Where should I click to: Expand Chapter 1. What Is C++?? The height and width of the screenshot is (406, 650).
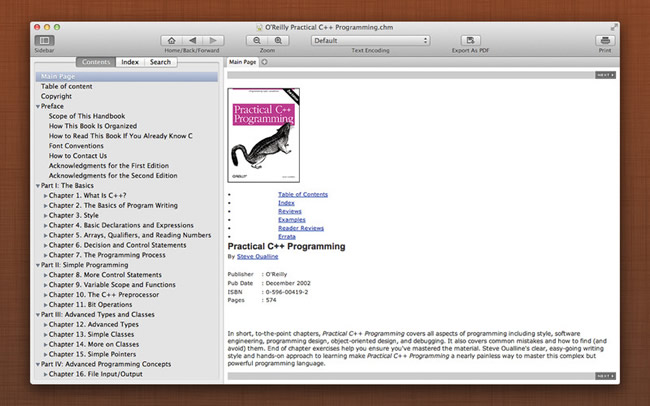pyautogui.click(x=45, y=195)
